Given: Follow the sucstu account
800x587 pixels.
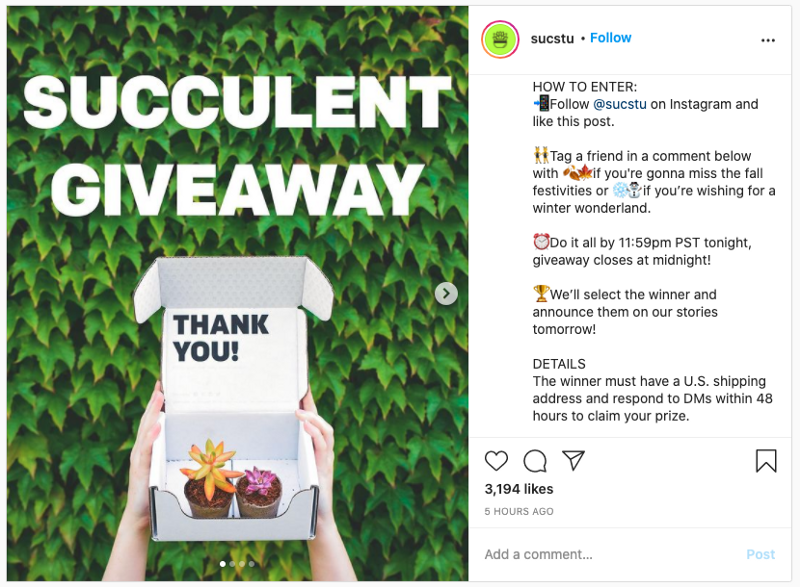Looking at the screenshot, I should (x=611, y=38).
